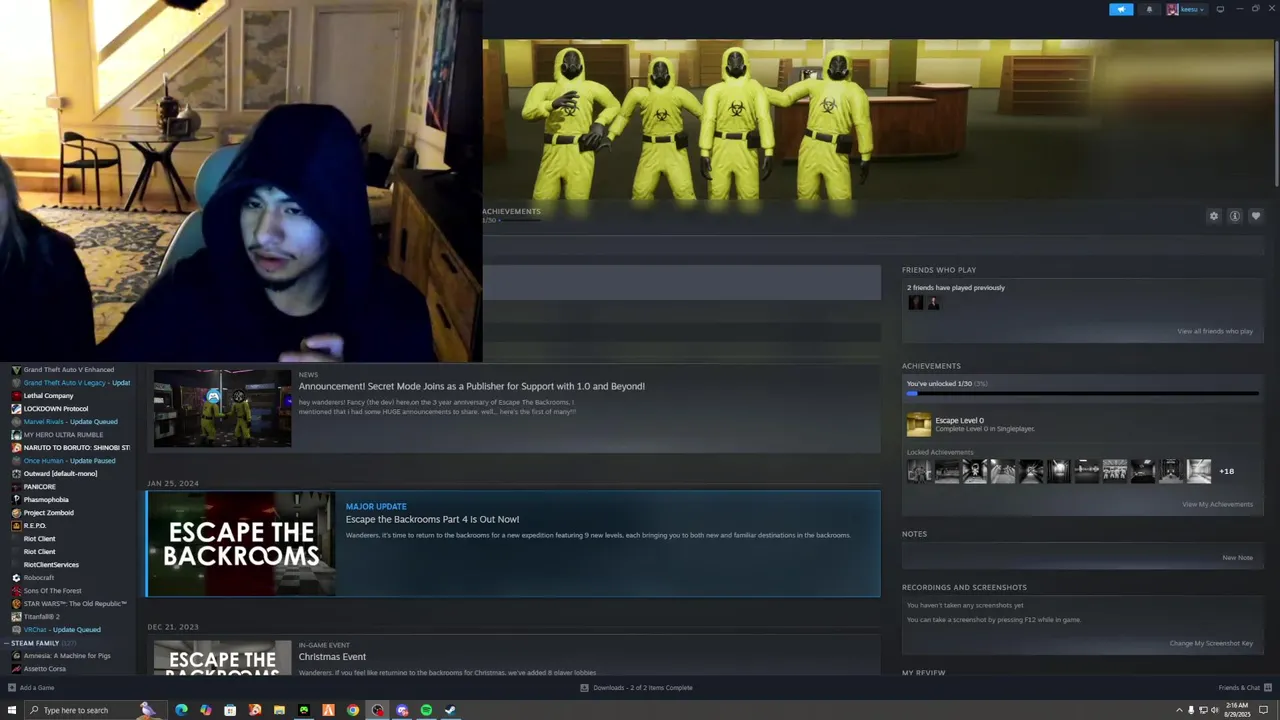Open Google Chrome from taskbar
This screenshot has height=720, width=1280.
tap(353, 710)
